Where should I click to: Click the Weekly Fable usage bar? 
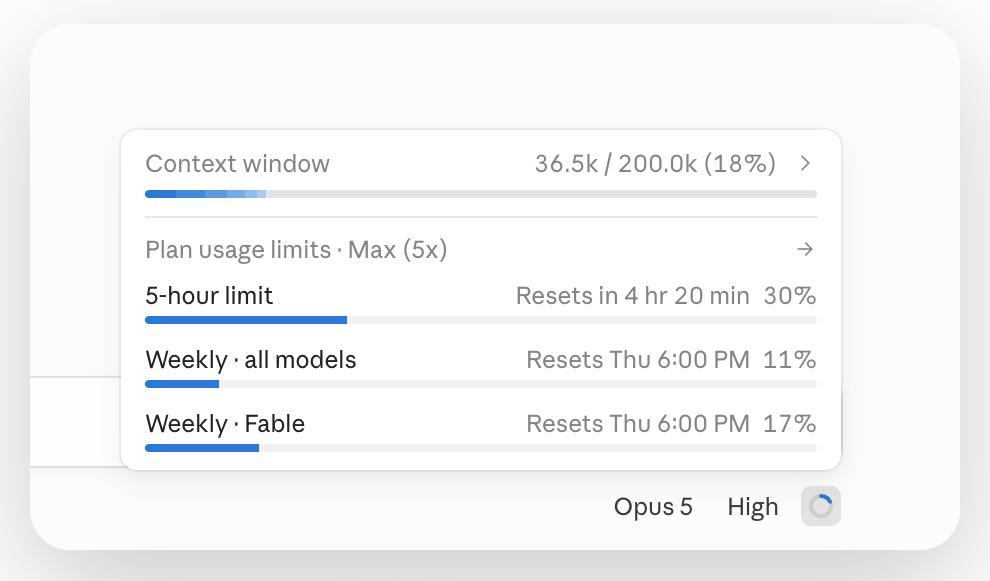[481, 448]
